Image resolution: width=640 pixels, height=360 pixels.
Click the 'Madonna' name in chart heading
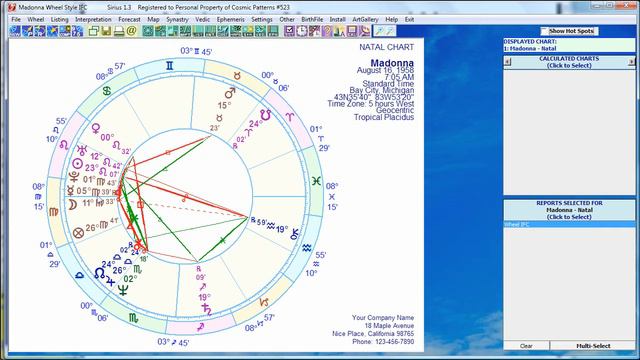point(392,63)
